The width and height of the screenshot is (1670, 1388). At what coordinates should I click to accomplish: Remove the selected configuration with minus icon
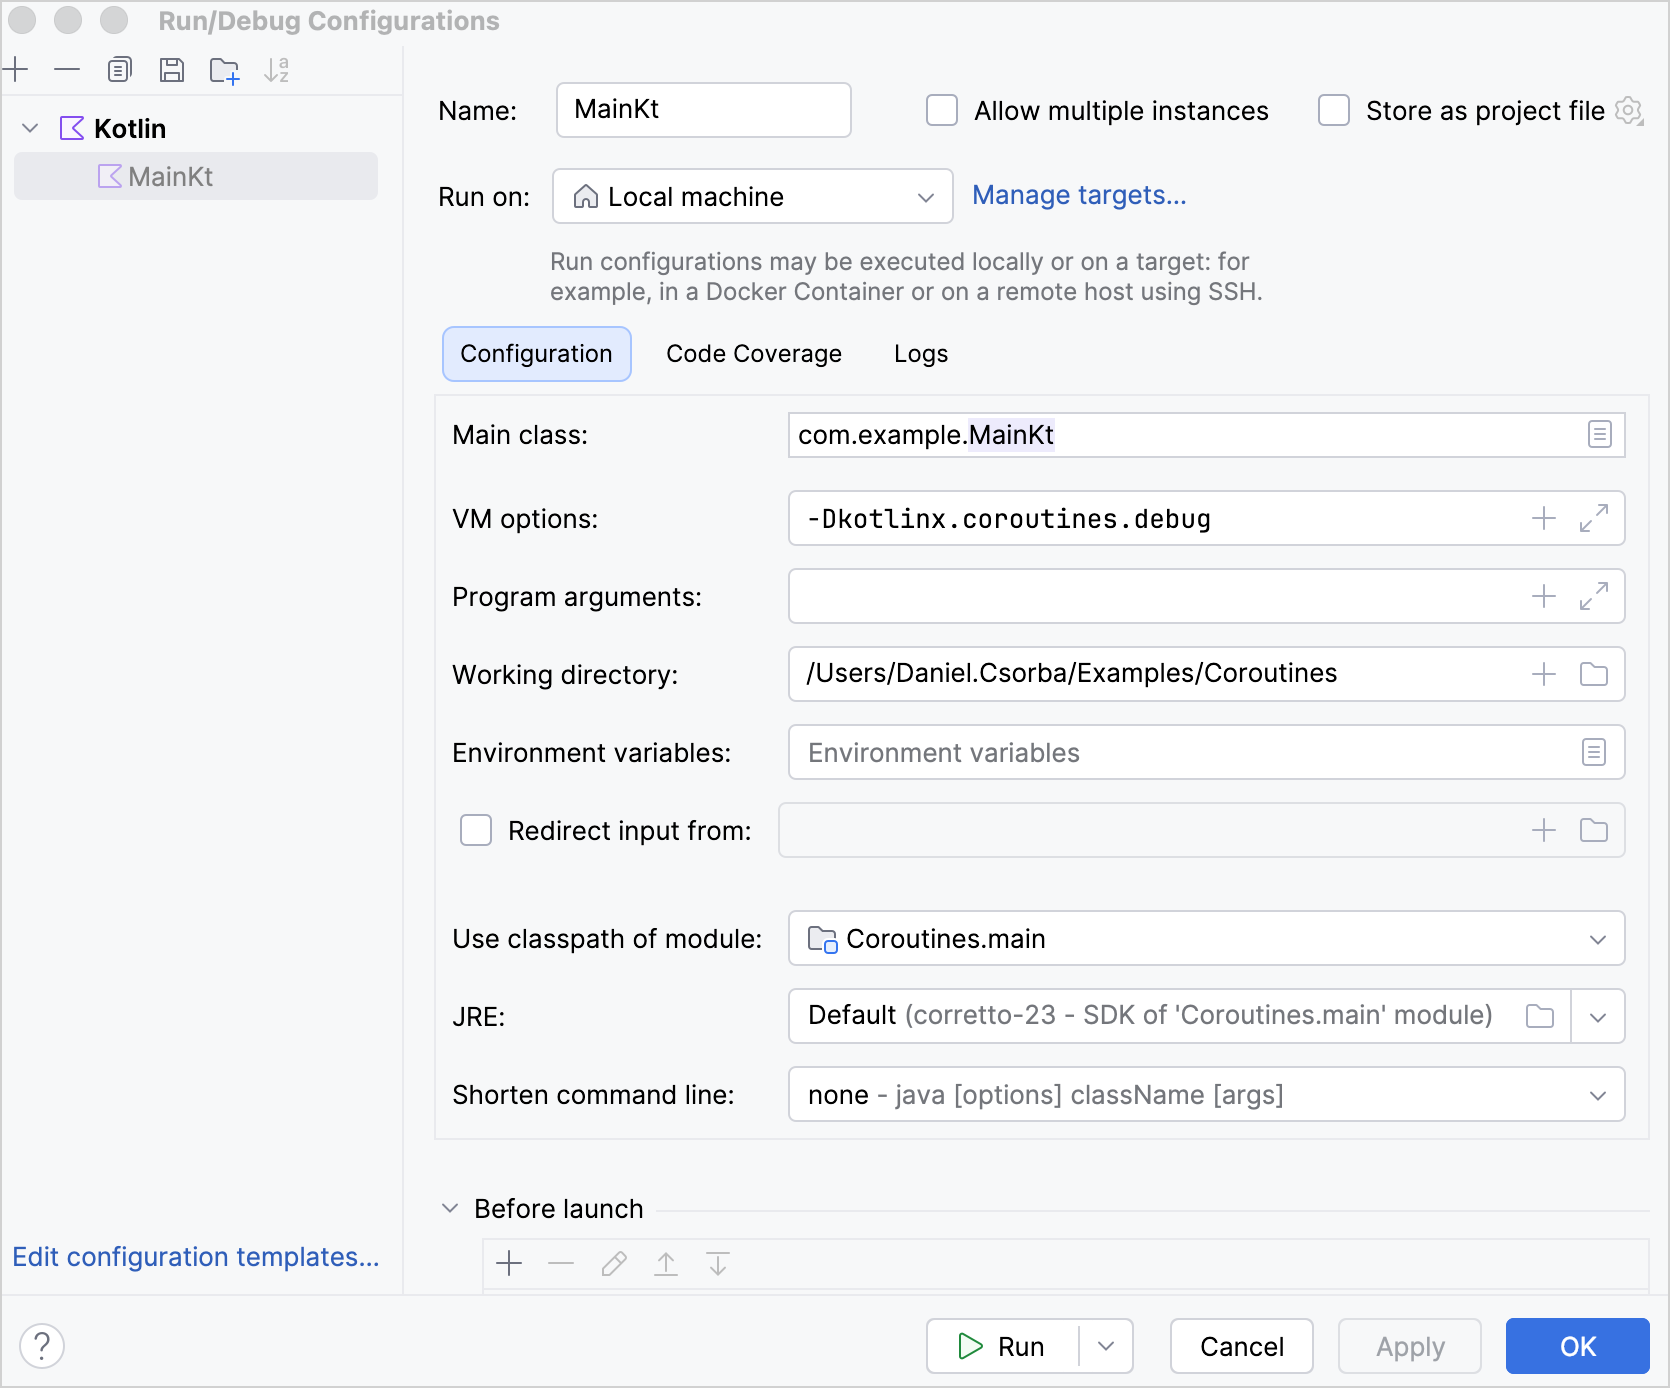point(67,70)
